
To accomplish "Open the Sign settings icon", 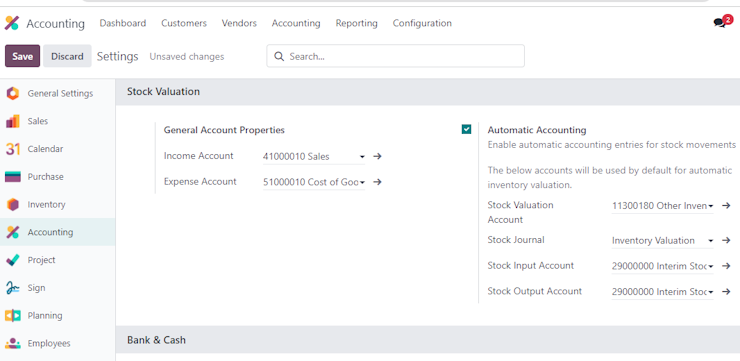I will [13, 288].
